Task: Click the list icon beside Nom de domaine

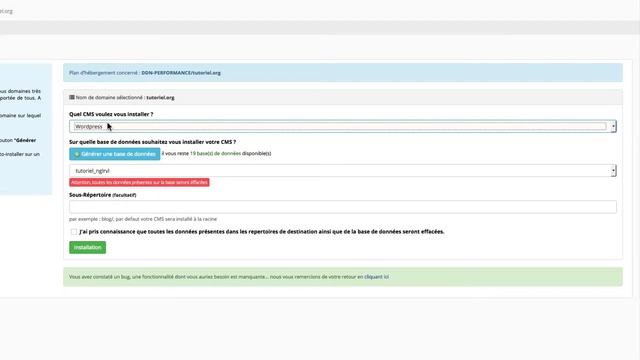Action: [x=72, y=97]
